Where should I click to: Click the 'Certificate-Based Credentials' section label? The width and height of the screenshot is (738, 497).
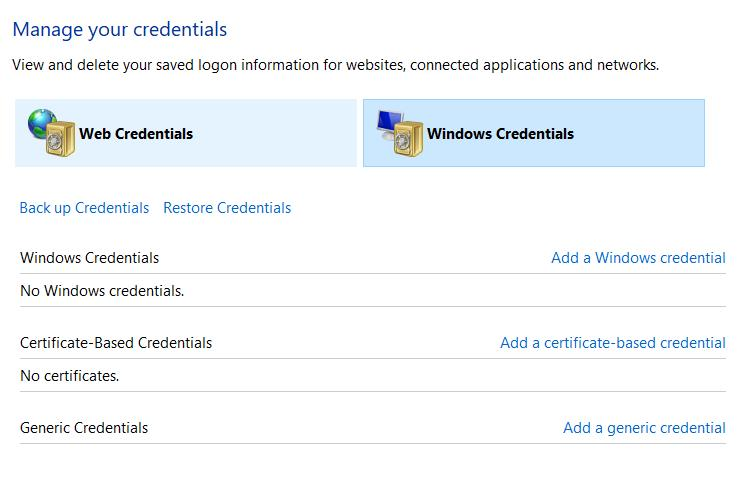[x=116, y=343]
